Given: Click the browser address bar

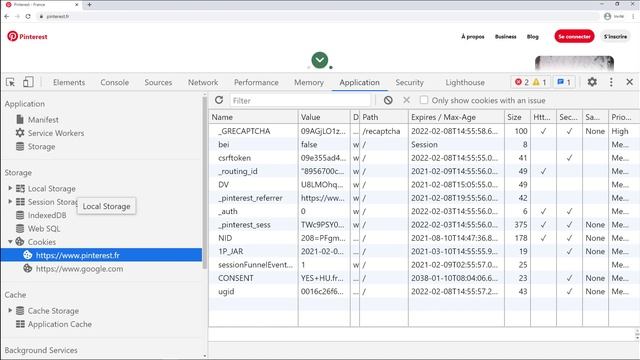Looking at the screenshot, I should click(x=318, y=16).
